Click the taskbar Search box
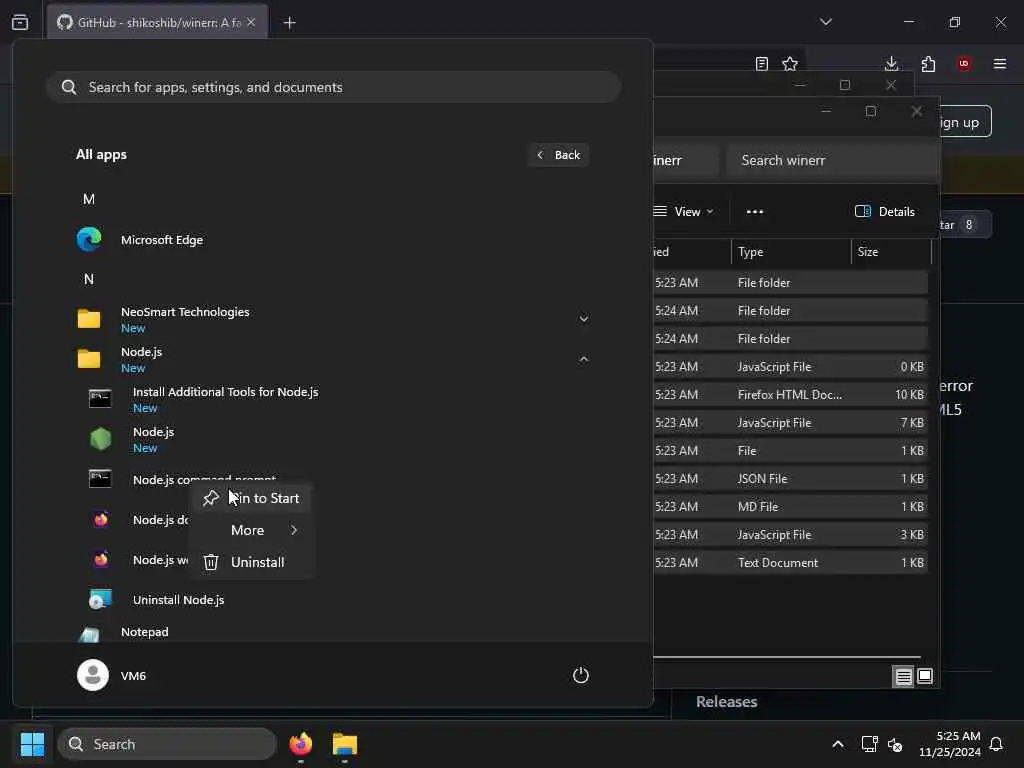The height and width of the screenshot is (768, 1024). [167, 744]
